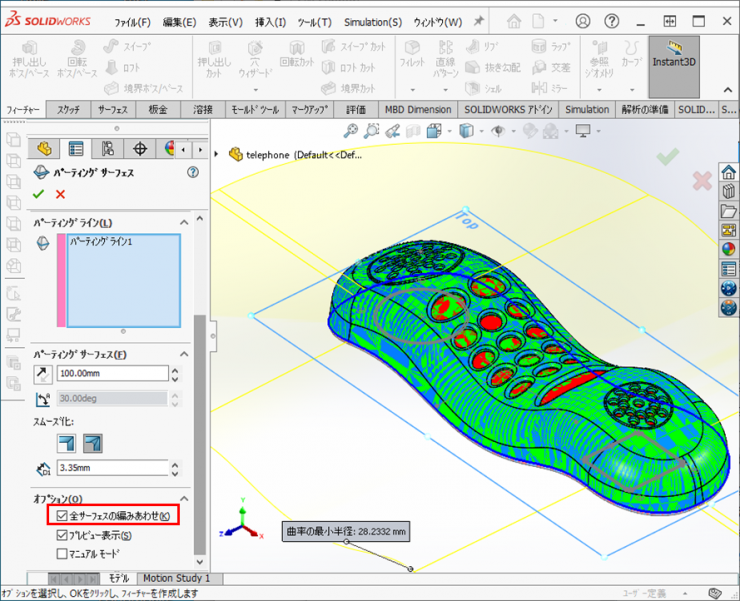Cancel with the red X in PropertyManager
This screenshot has width=740, height=601.
(61, 194)
